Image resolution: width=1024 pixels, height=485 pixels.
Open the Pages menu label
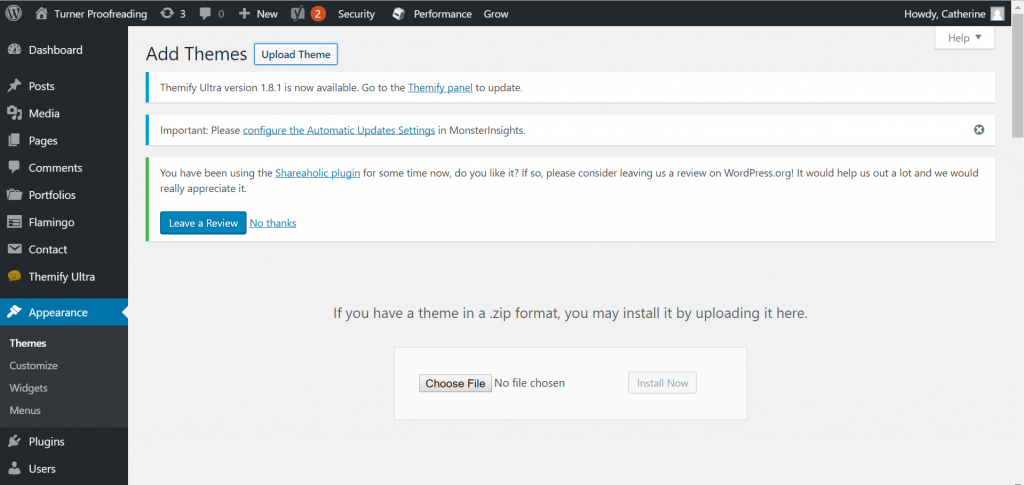click(43, 140)
